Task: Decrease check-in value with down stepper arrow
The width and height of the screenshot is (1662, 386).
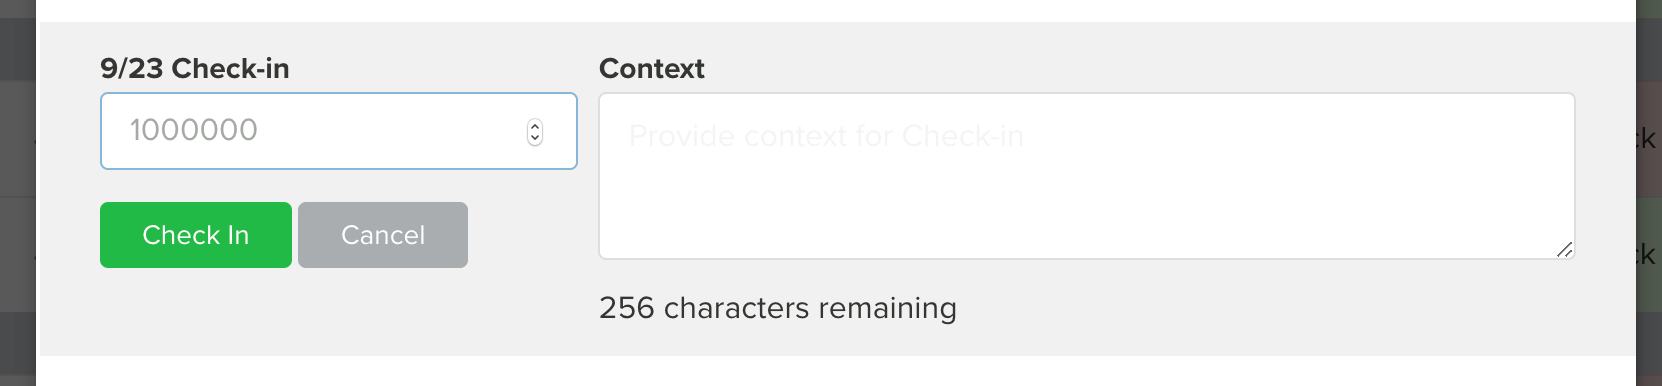Action: click(x=535, y=138)
